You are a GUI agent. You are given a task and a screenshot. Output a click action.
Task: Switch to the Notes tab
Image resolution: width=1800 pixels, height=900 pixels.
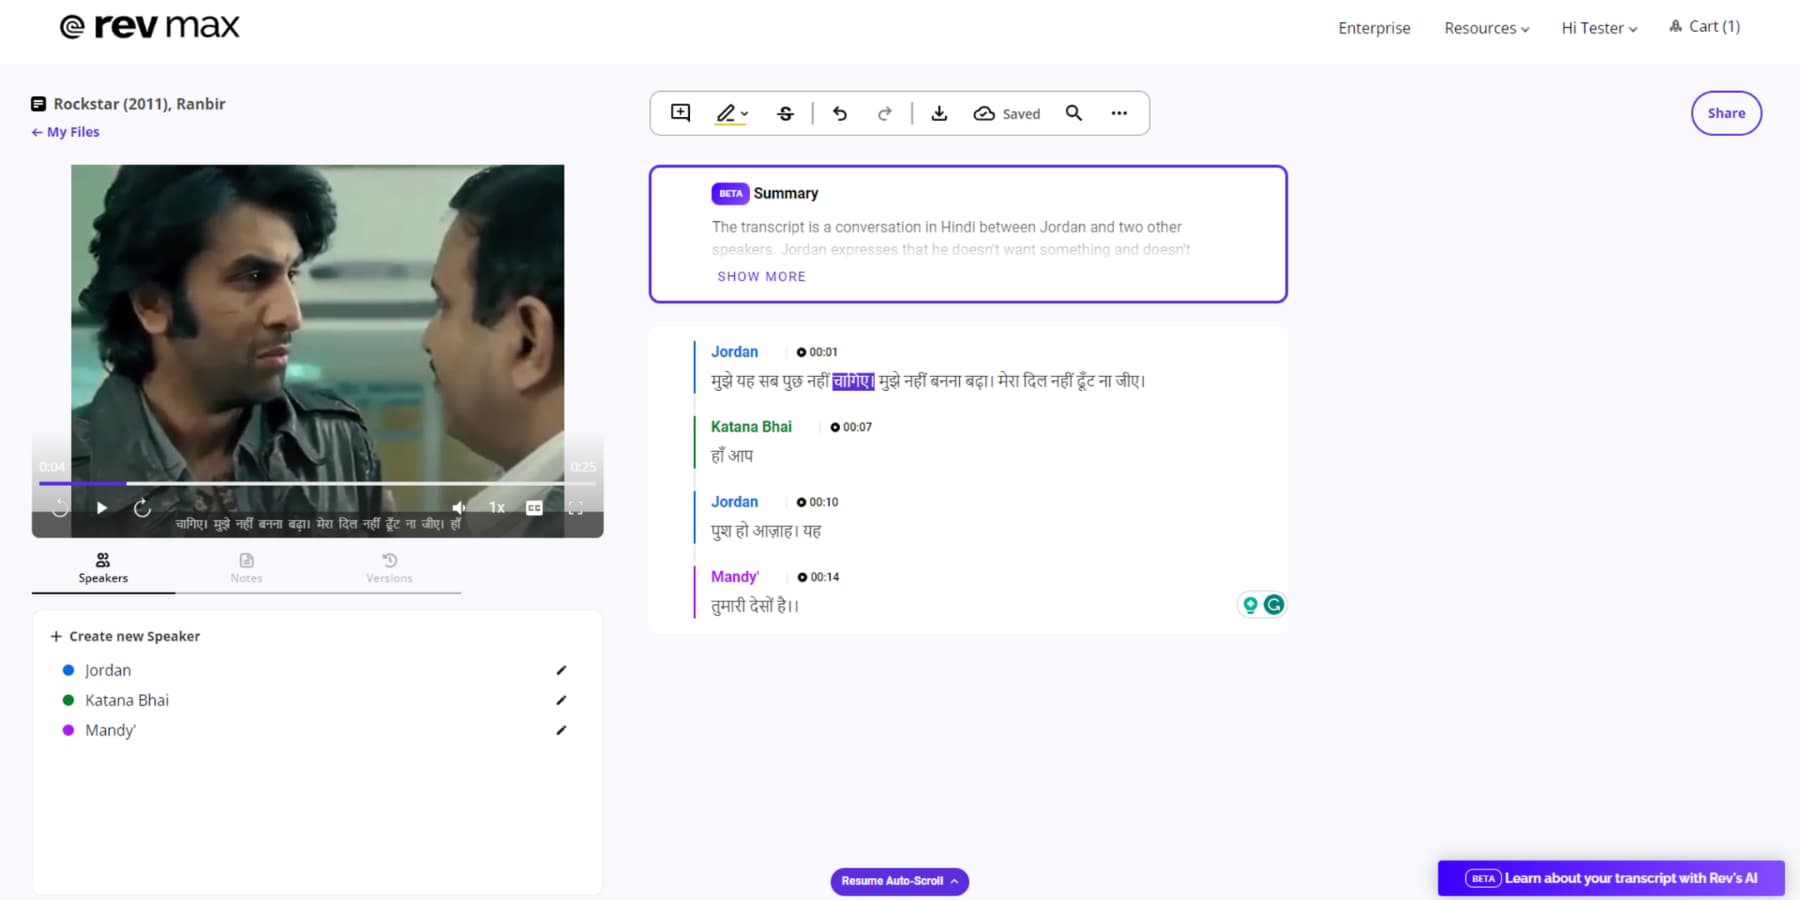[x=246, y=568]
